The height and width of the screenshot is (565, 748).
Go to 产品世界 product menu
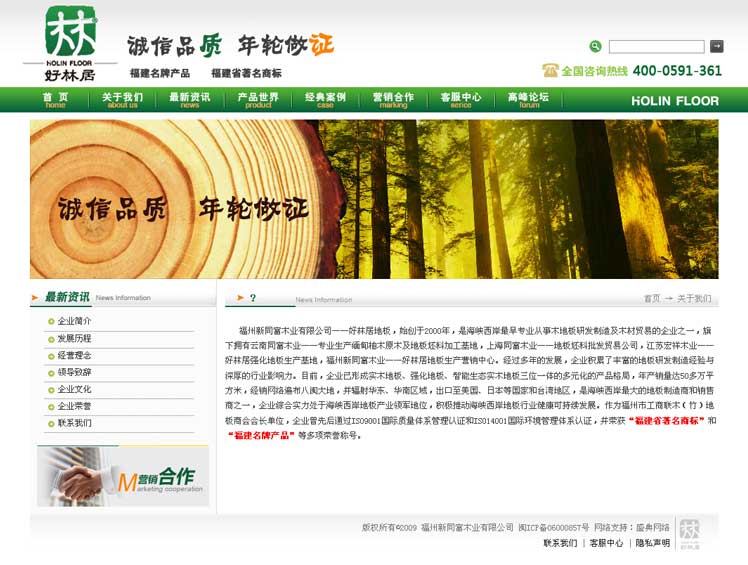[x=258, y=99]
